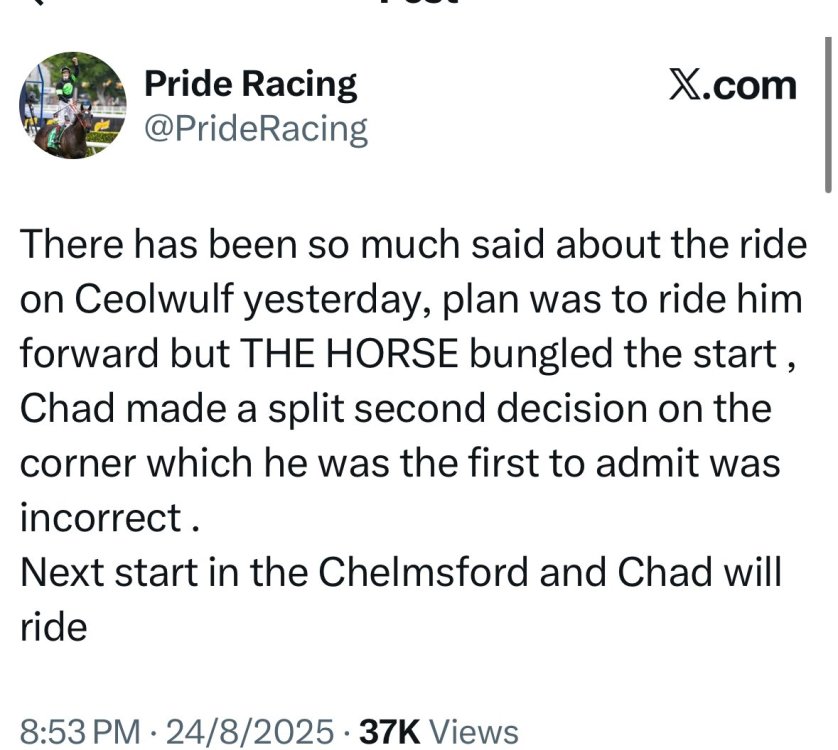Click the last word "ride" of the post
838x750 pixels.
pyautogui.click(x=55, y=628)
